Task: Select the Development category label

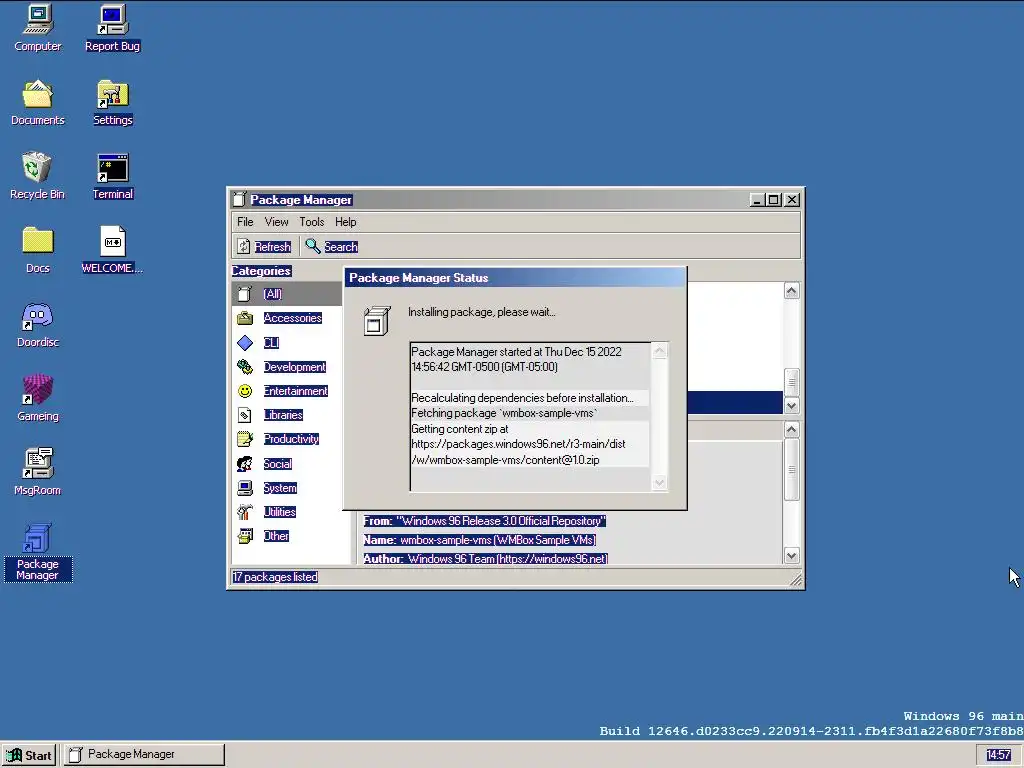Action: pyautogui.click(x=295, y=367)
